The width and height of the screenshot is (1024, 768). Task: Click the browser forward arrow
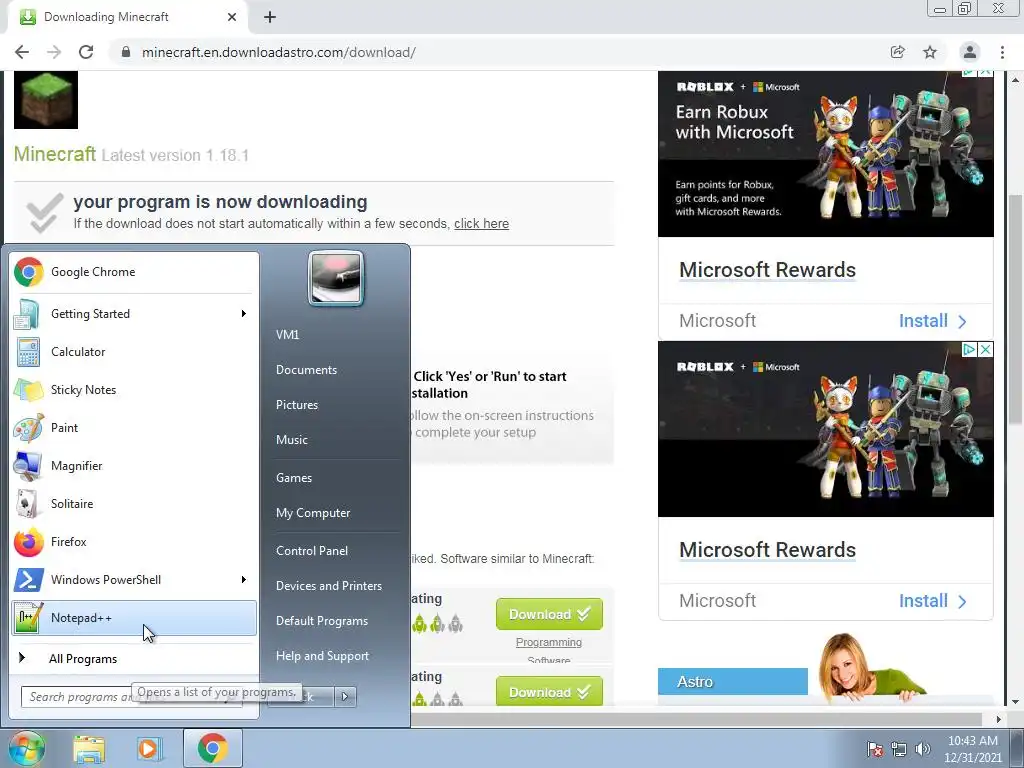pyautogui.click(x=54, y=52)
